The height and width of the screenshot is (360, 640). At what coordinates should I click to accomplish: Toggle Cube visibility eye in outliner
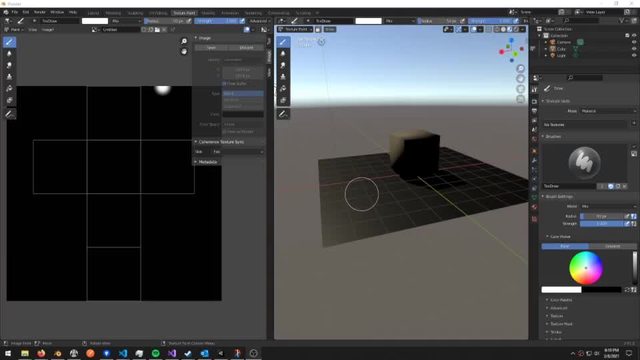coord(634,49)
